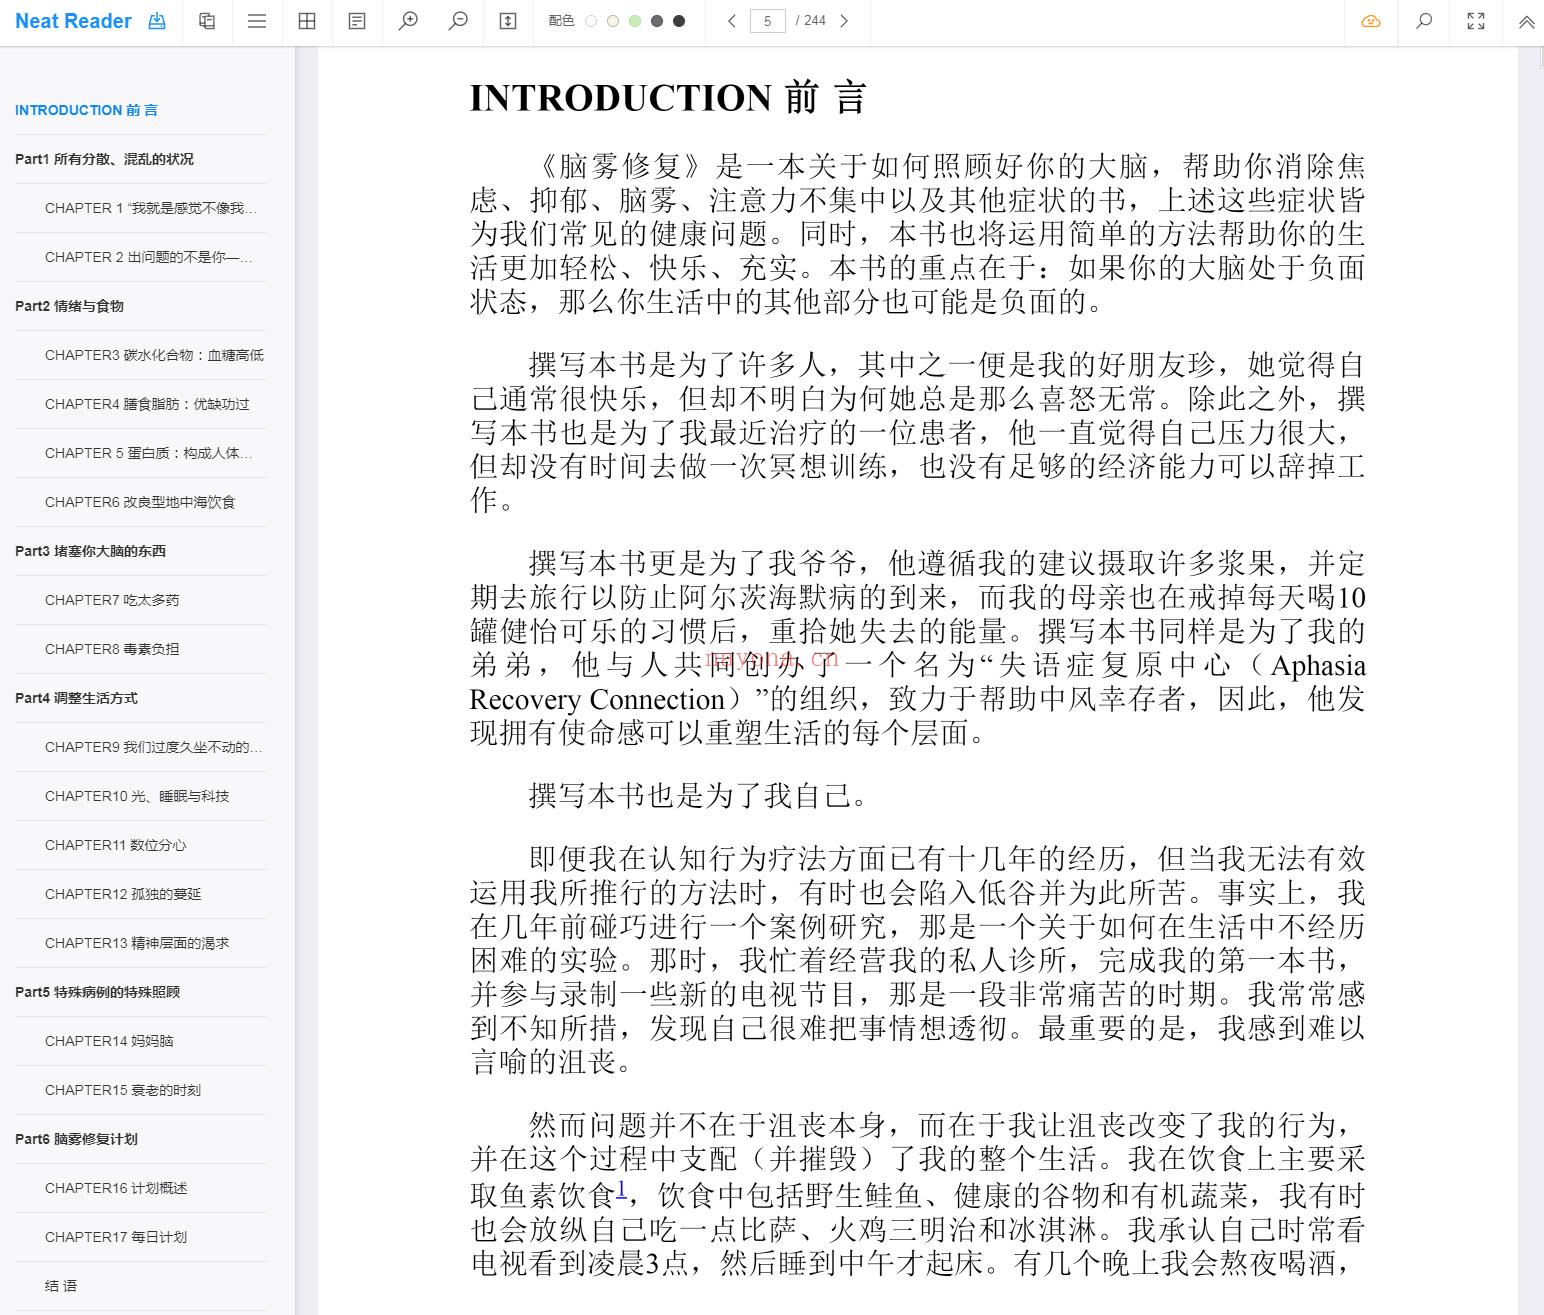Open CHAPTER7 吃太多药
This screenshot has width=1544, height=1315.
coord(112,600)
